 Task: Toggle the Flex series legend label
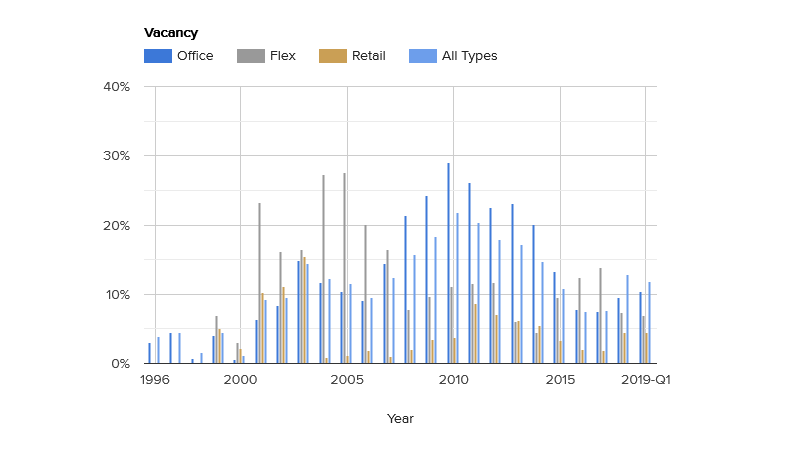(283, 56)
